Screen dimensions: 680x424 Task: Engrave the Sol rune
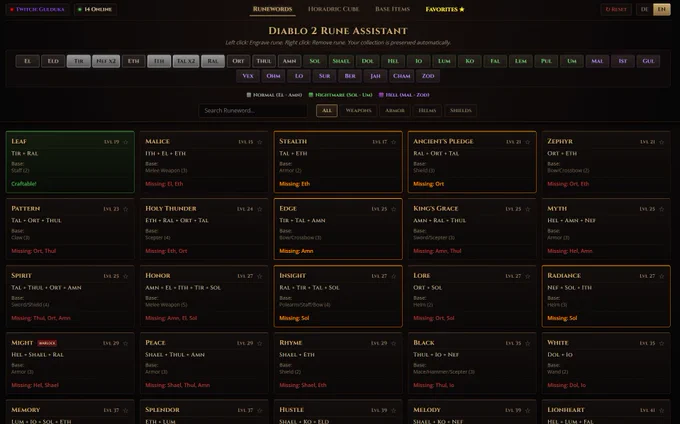pyautogui.click(x=315, y=61)
